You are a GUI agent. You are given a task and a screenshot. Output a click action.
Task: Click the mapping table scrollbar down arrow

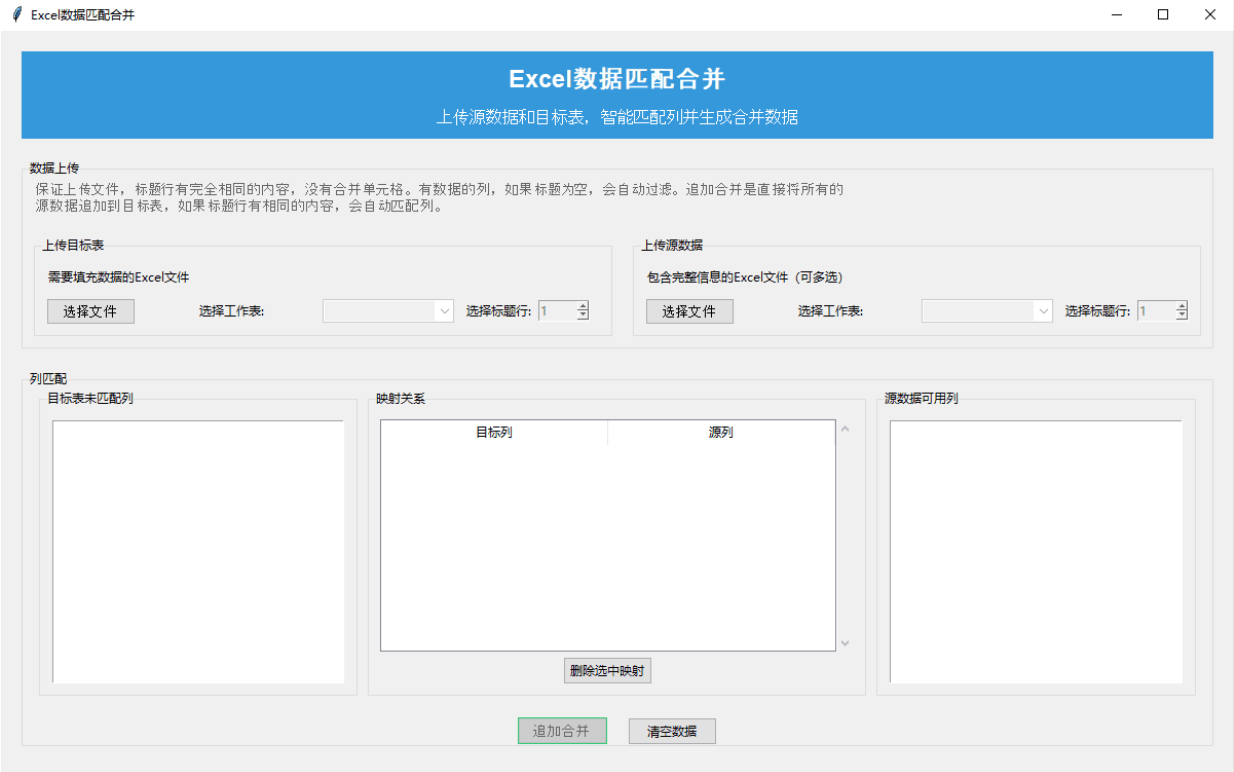pos(845,643)
